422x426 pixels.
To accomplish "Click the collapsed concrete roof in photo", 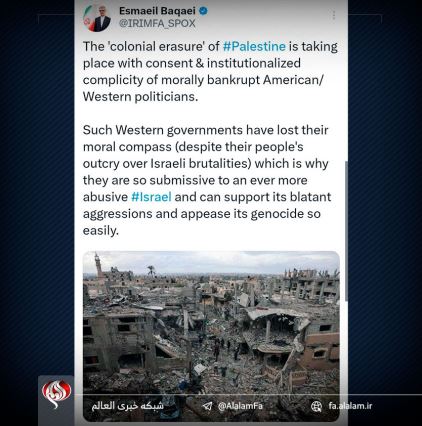I will [x=277, y=314].
